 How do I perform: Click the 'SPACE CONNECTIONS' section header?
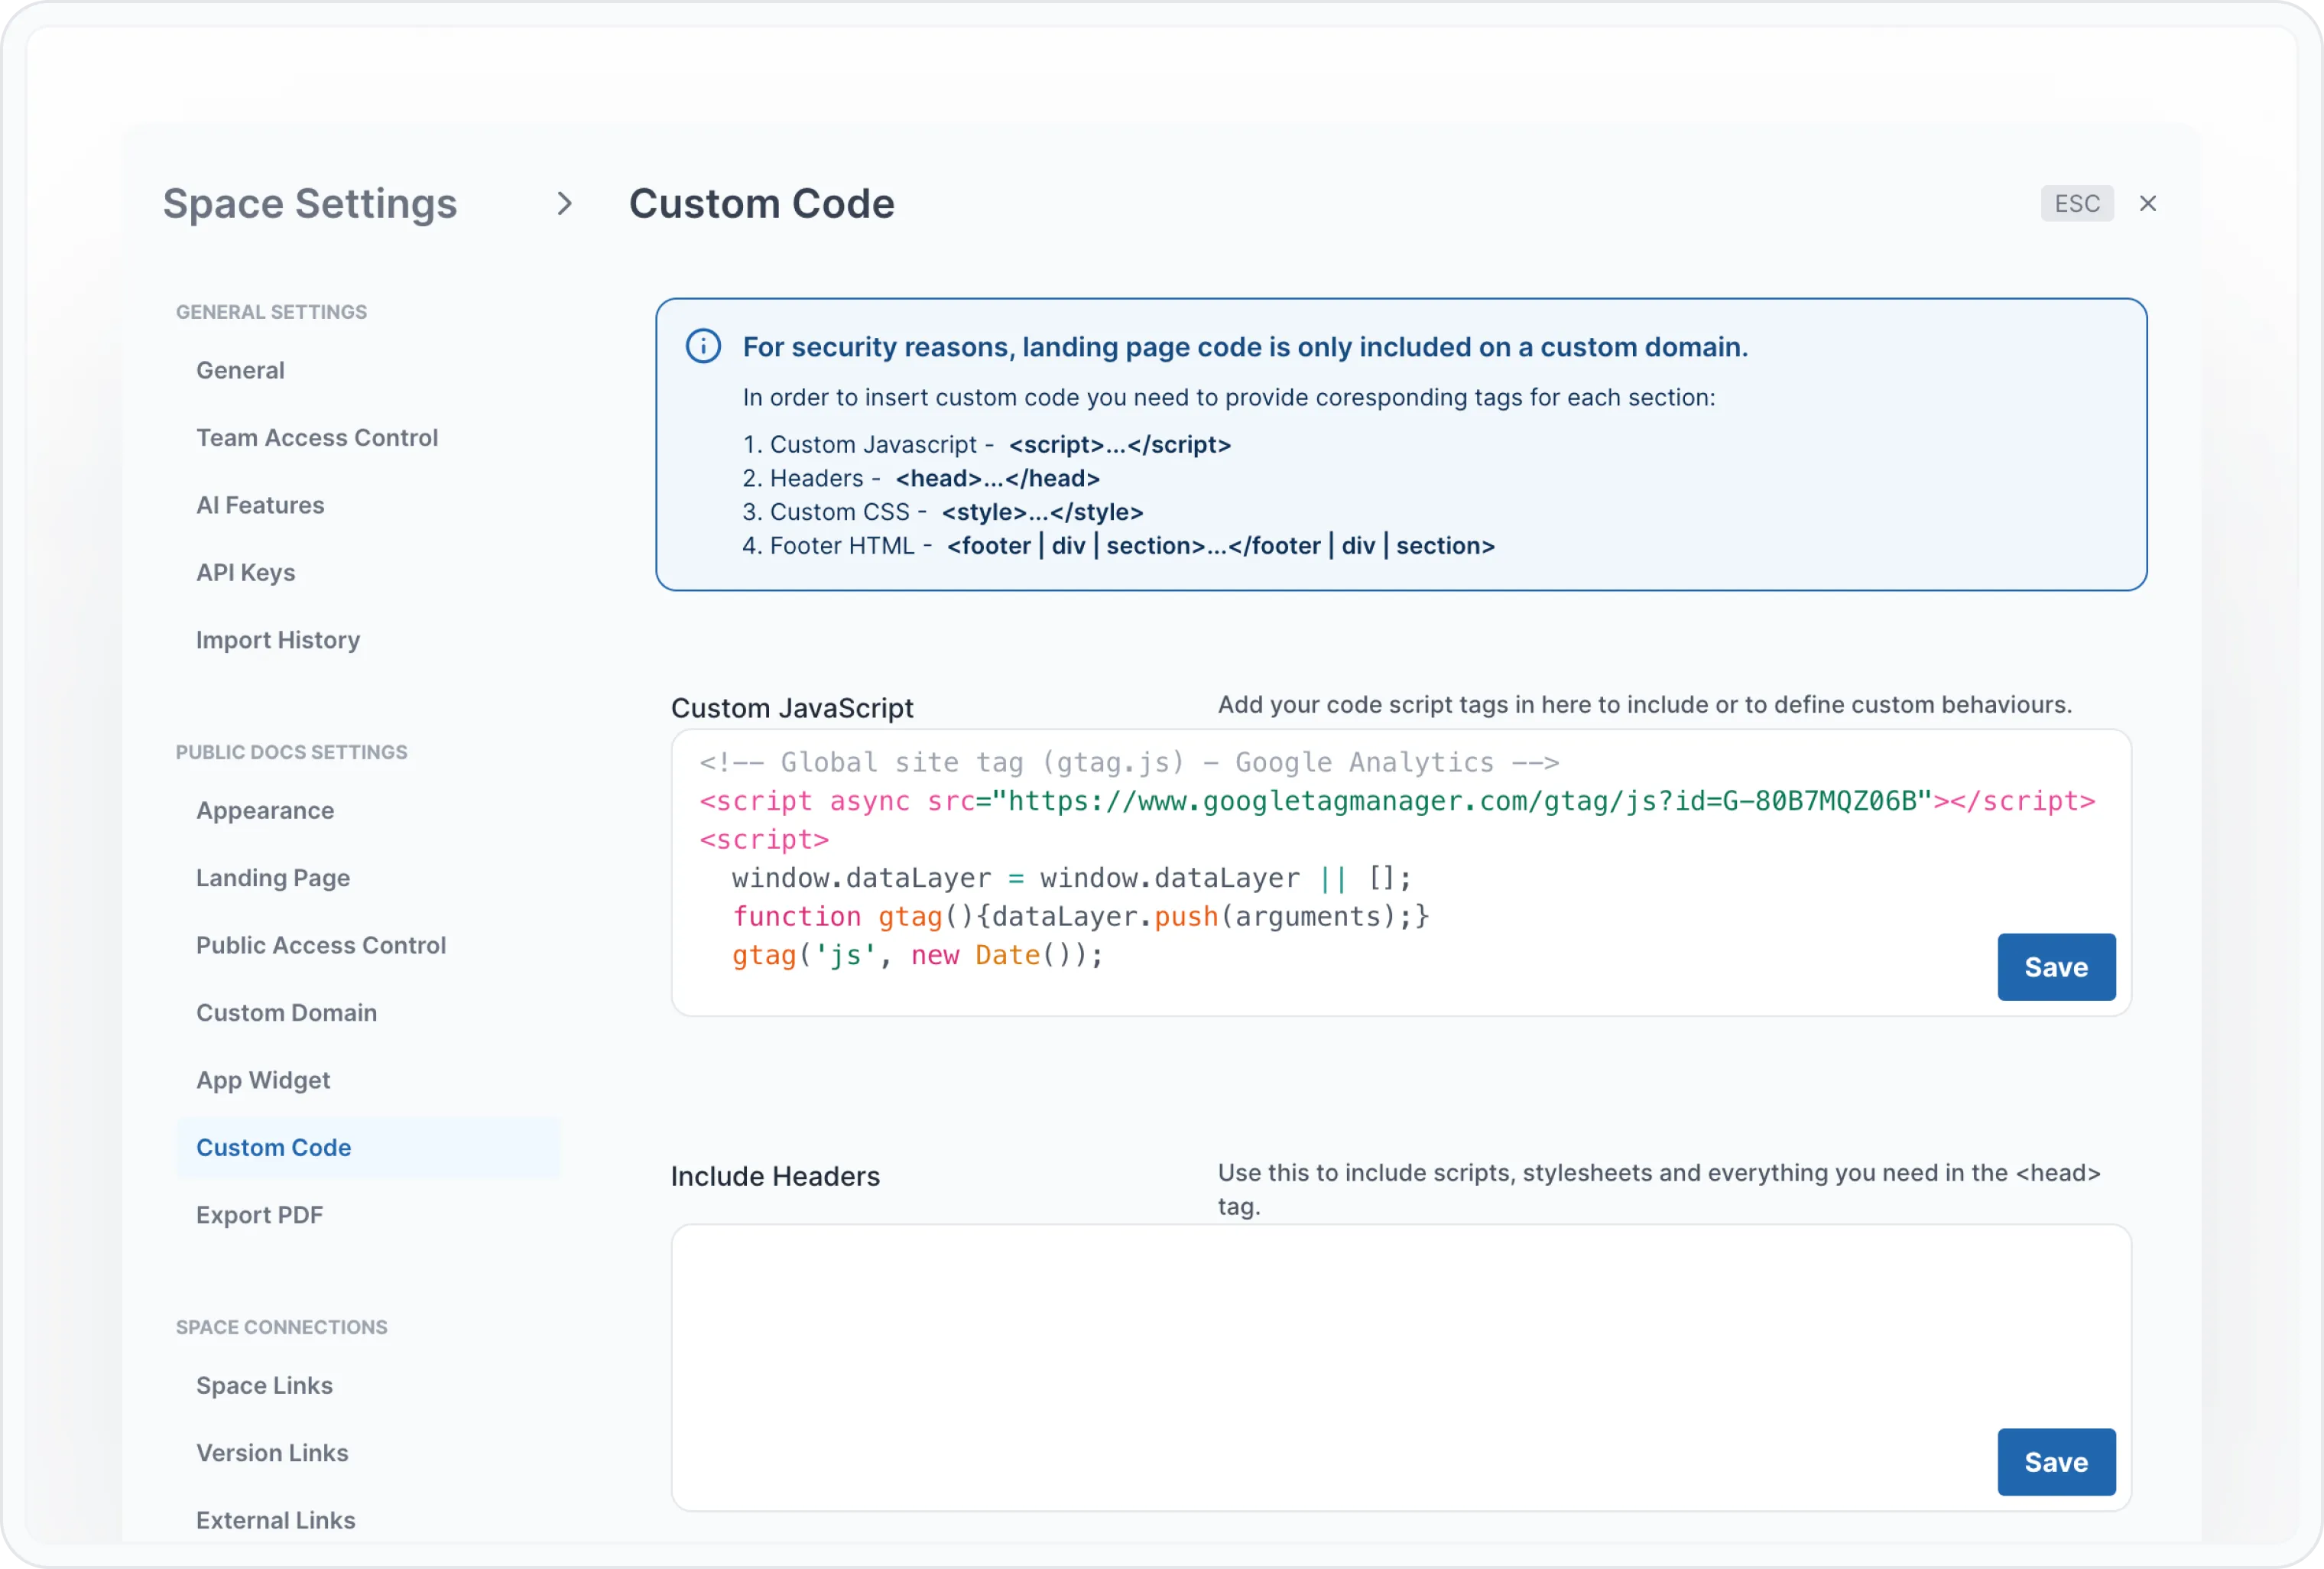[x=281, y=1328]
